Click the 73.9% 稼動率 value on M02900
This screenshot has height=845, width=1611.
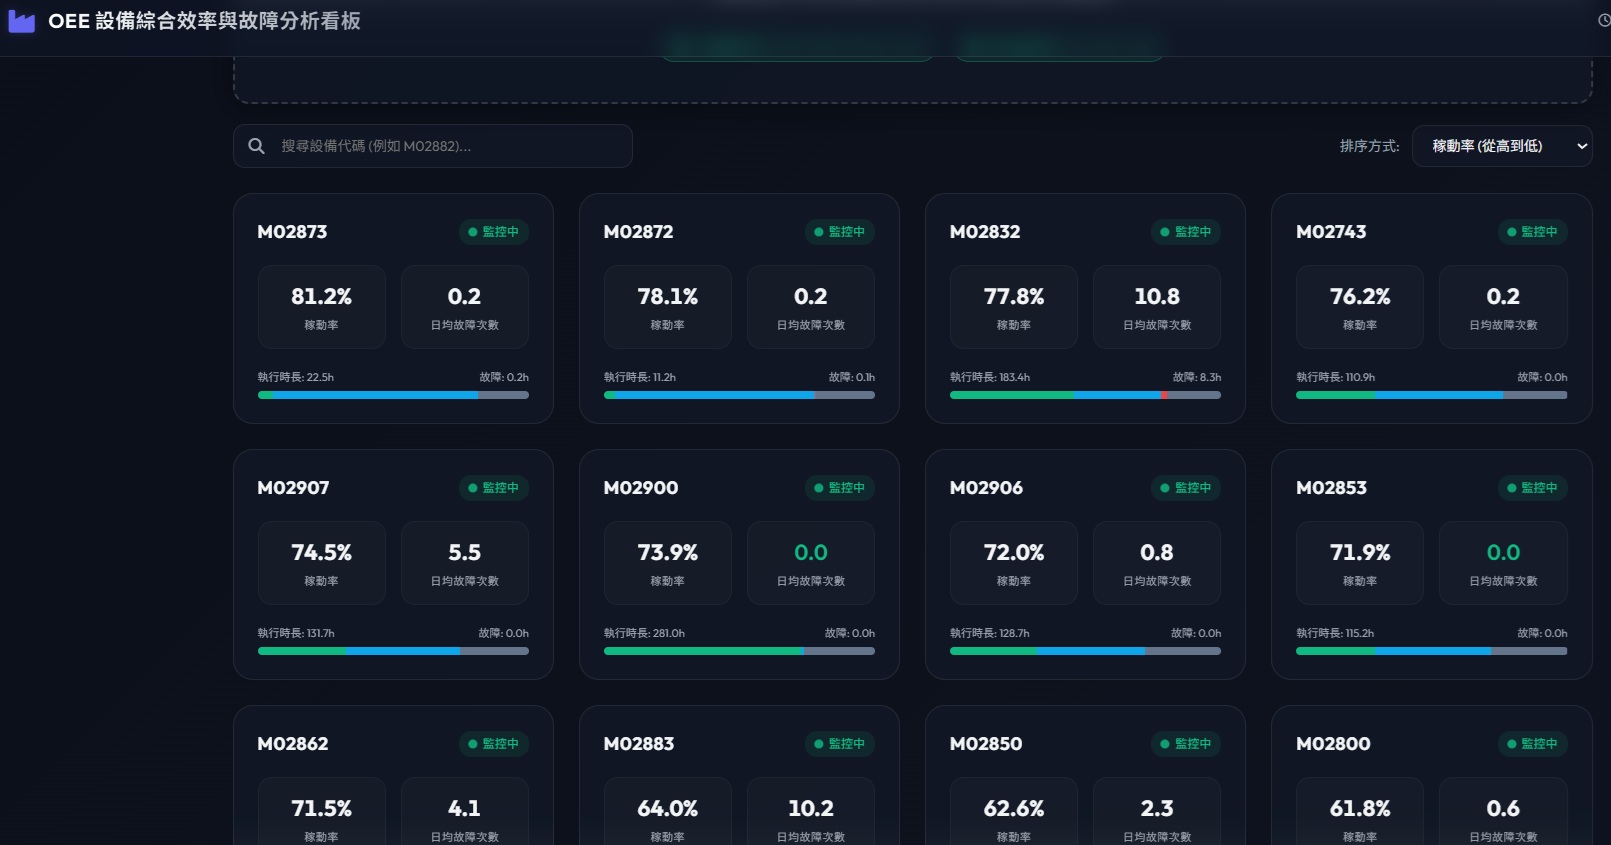pos(668,553)
